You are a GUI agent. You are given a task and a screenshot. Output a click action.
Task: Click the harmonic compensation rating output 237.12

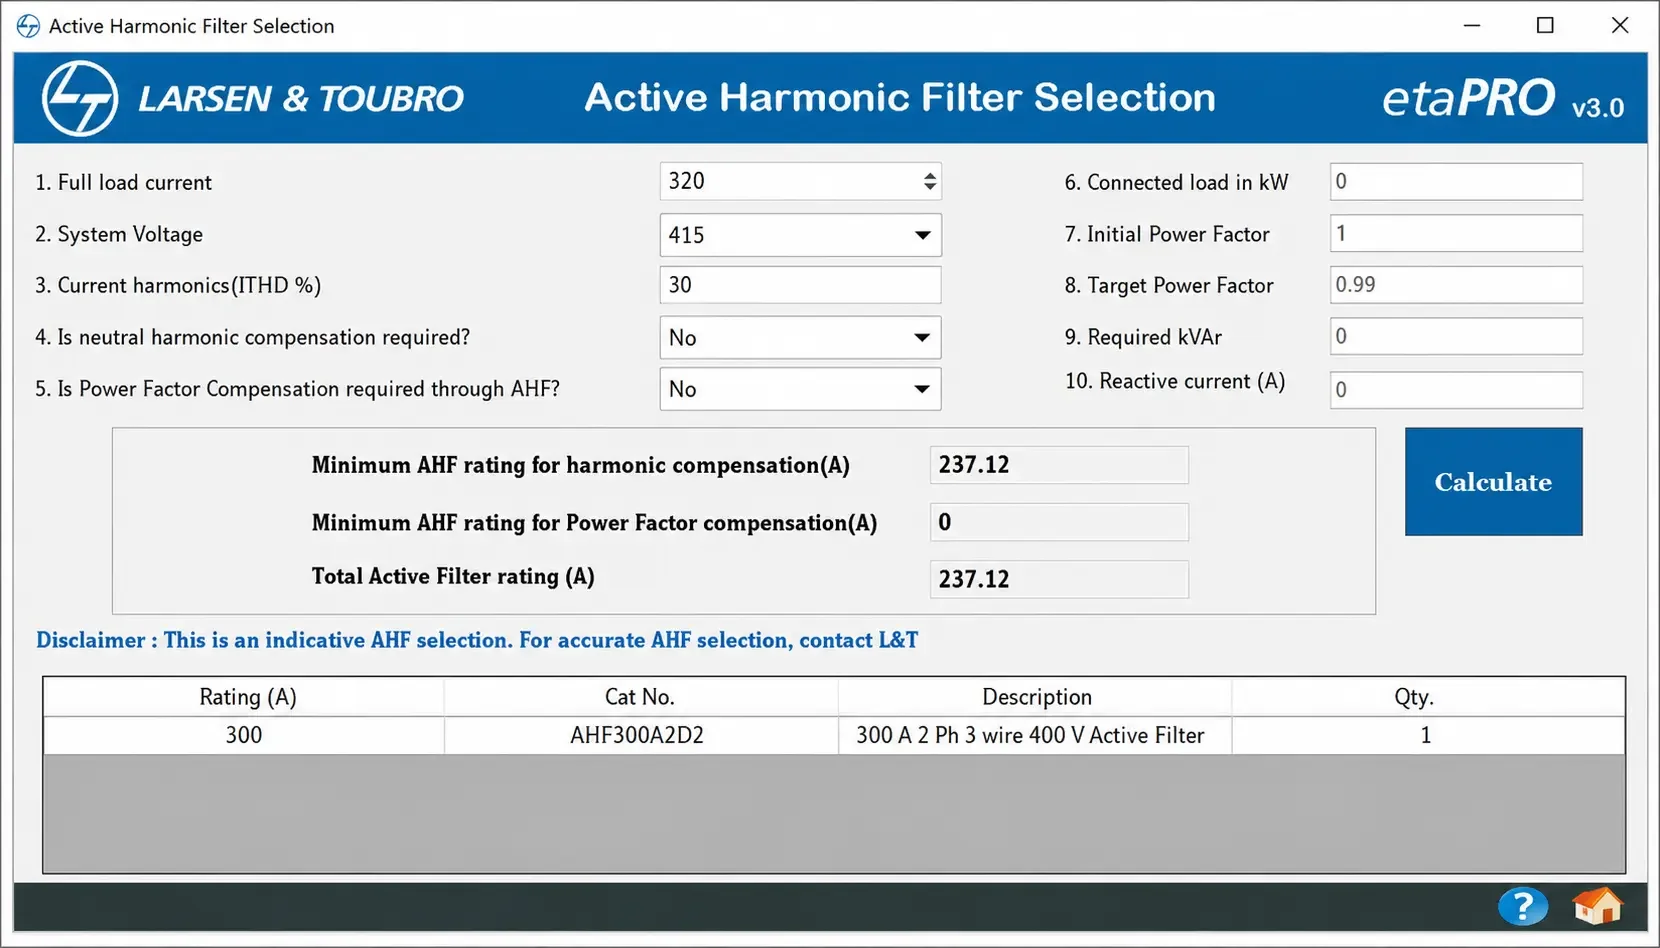[x=1059, y=465]
